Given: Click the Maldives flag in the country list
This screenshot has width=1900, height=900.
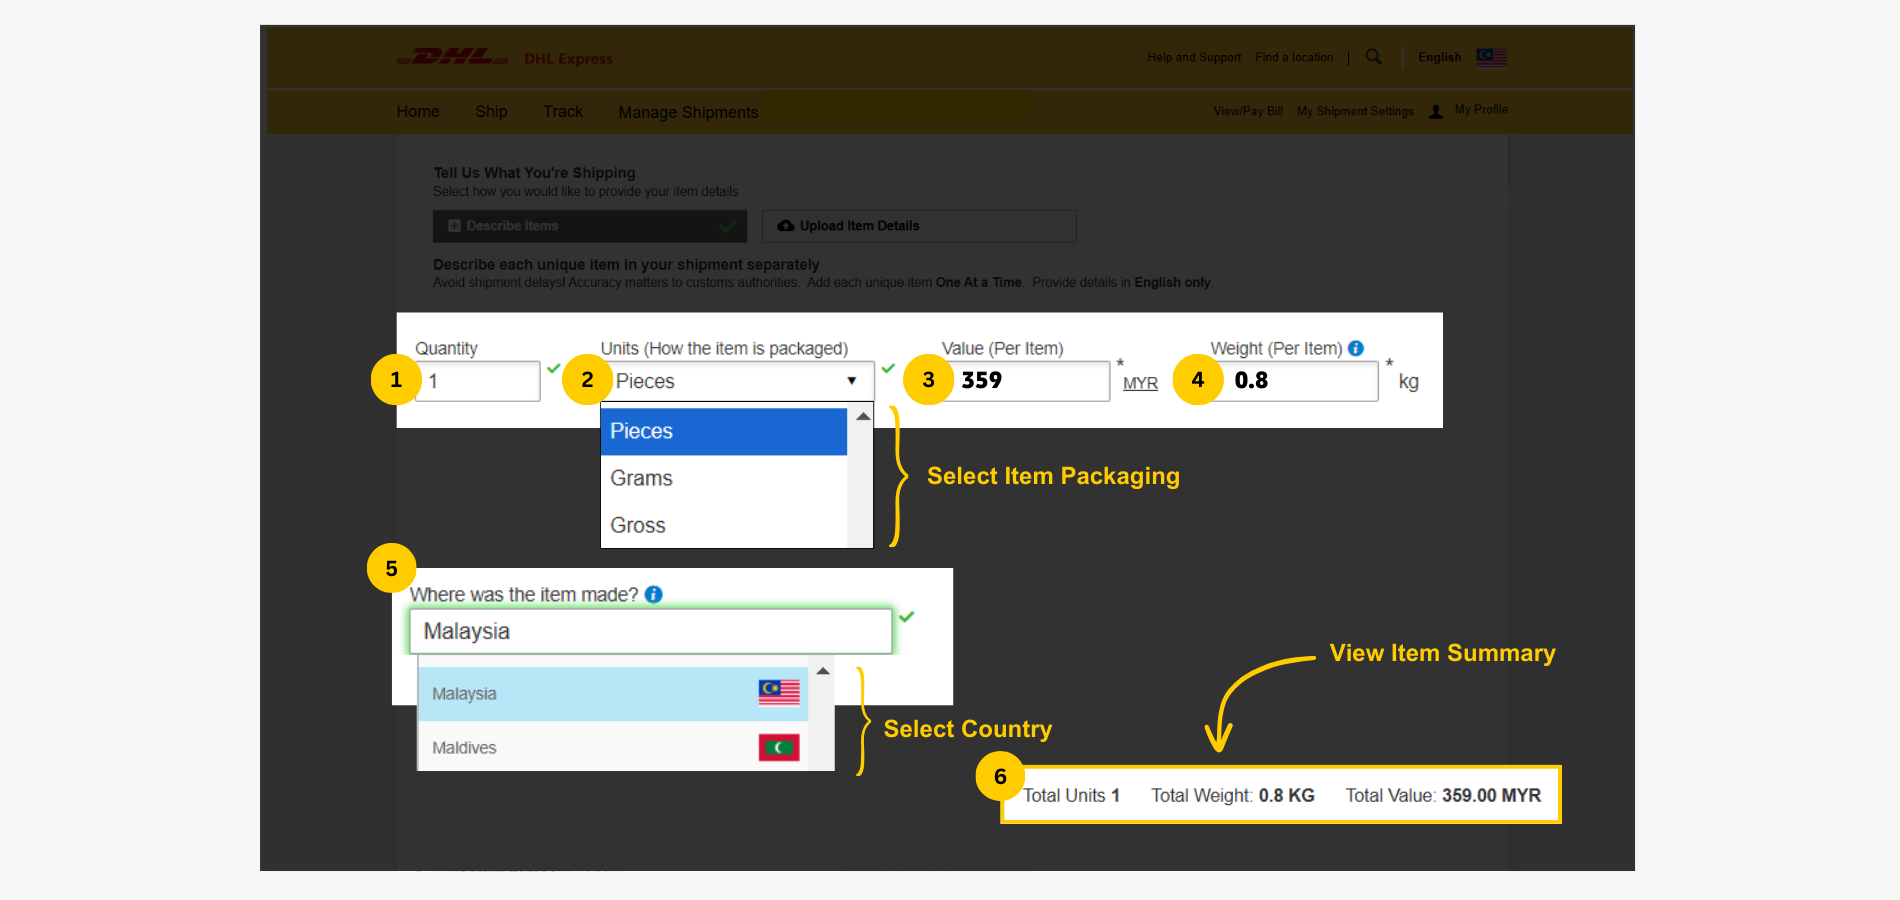Looking at the screenshot, I should [779, 747].
